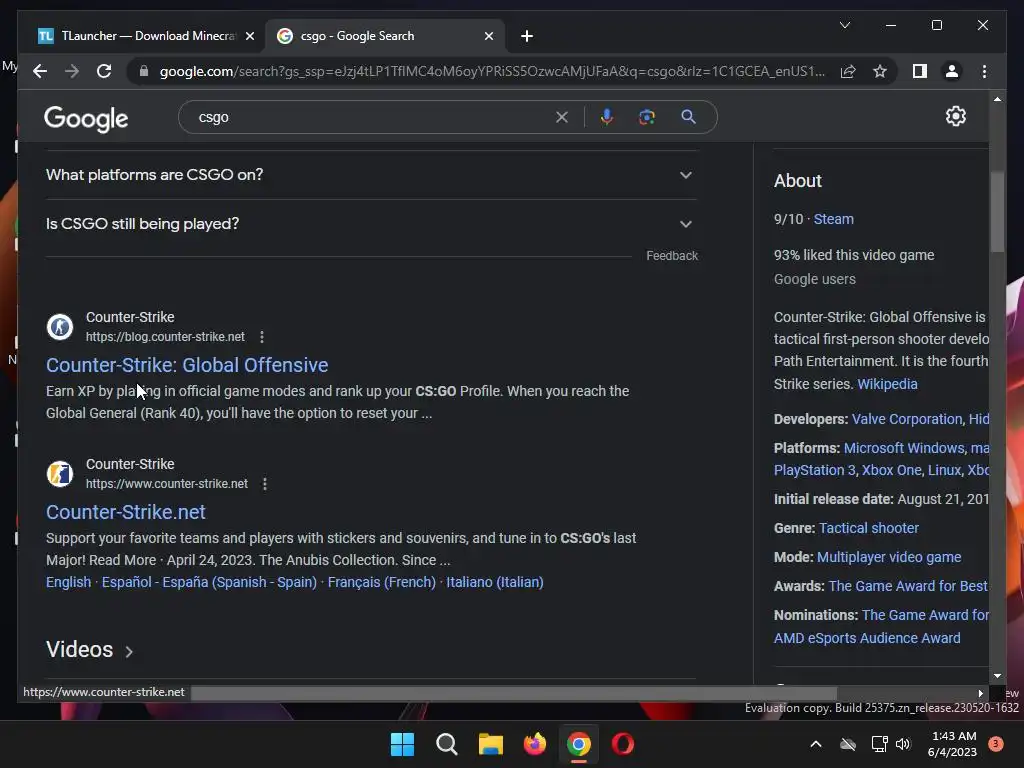
Task: Open Chrome side panel
Action: [x=920, y=71]
